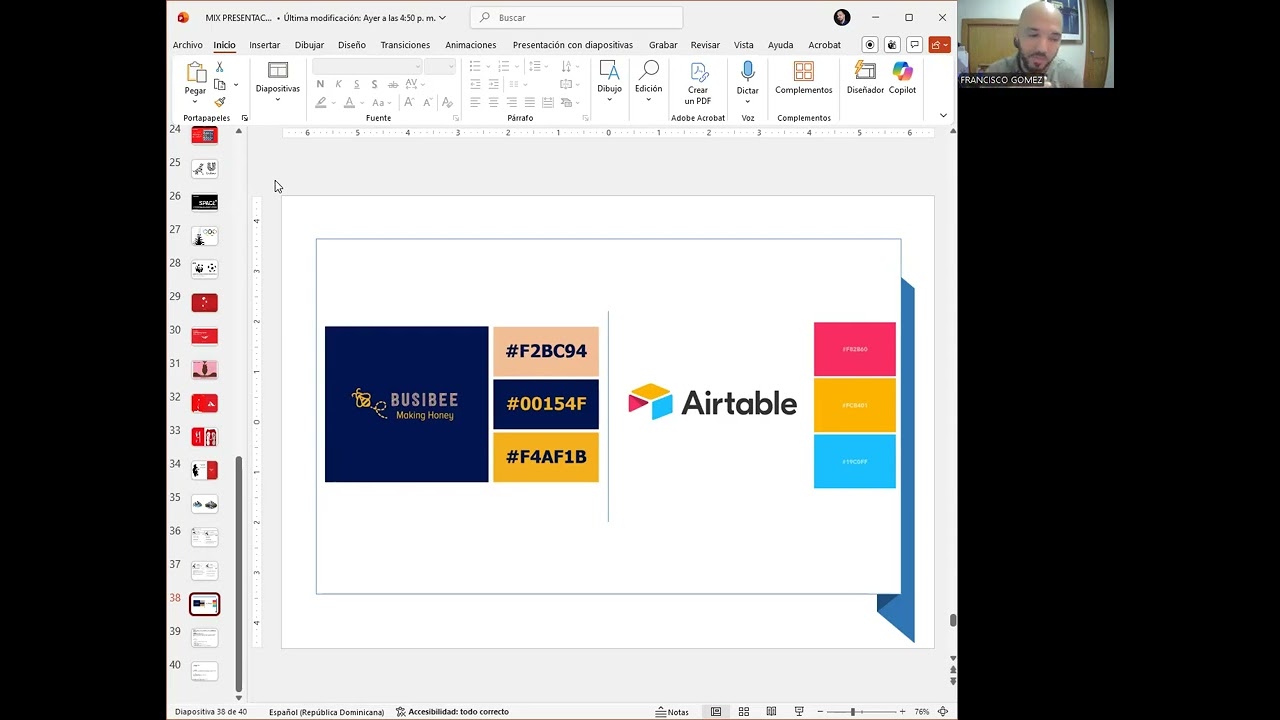The width and height of the screenshot is (1280, 720).
Task: Toggle left text alignment
Action: pos(475,102)
